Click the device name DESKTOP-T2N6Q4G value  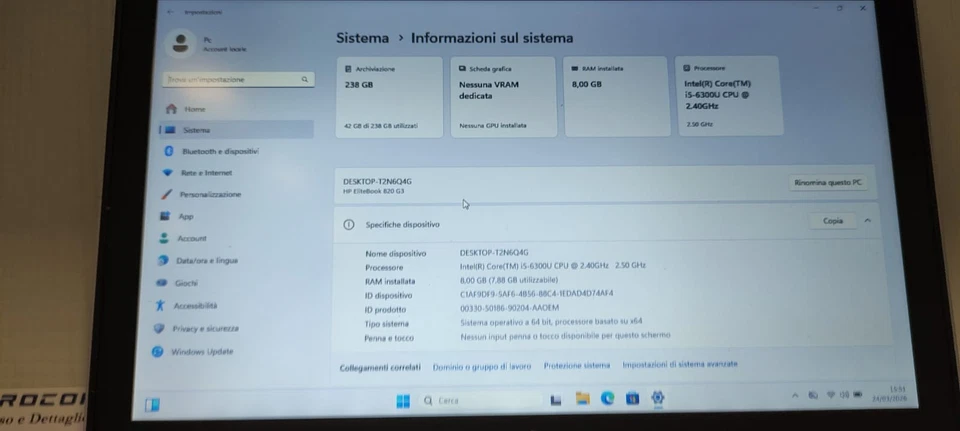[x=494, y=252]
